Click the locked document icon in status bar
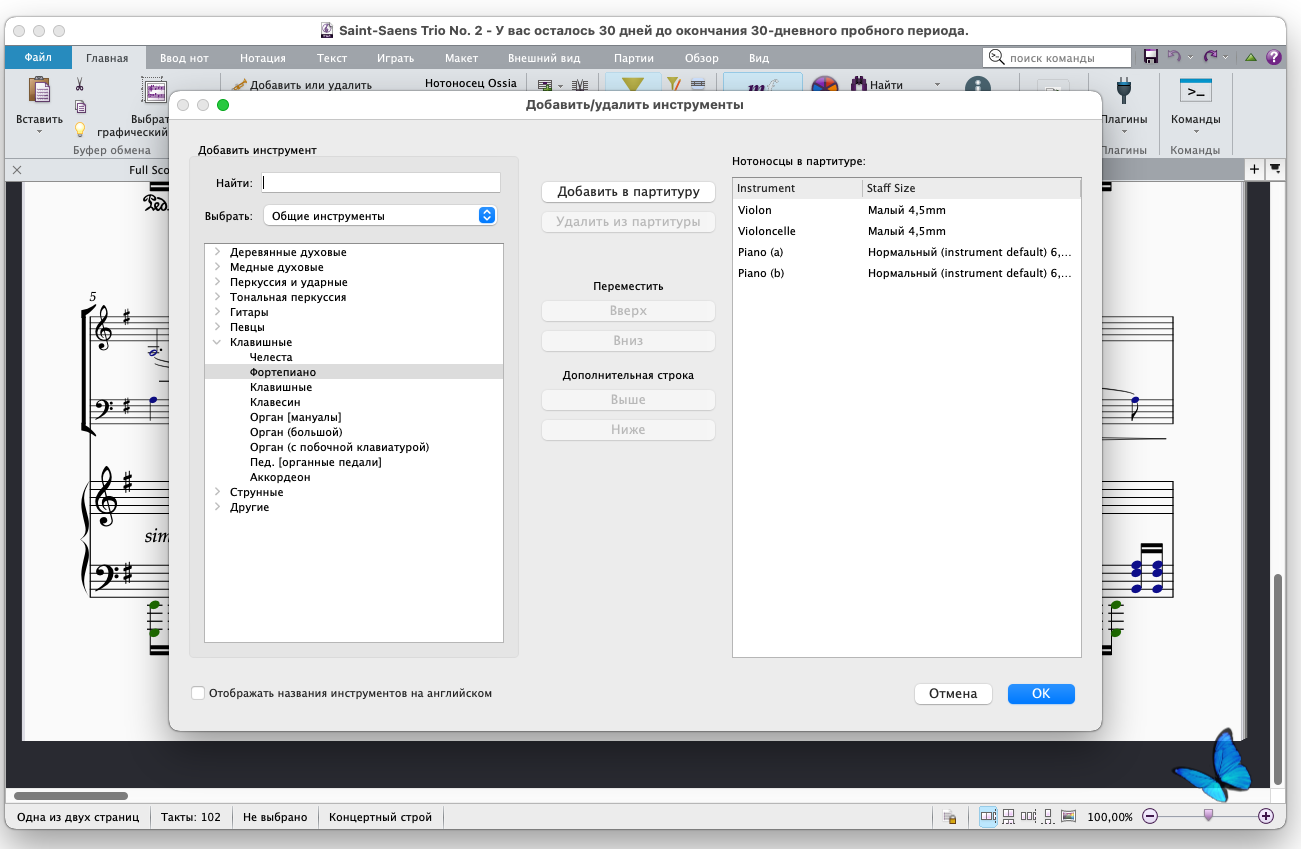The height and width of the screenshot is (849, 1301). point(949,817)
